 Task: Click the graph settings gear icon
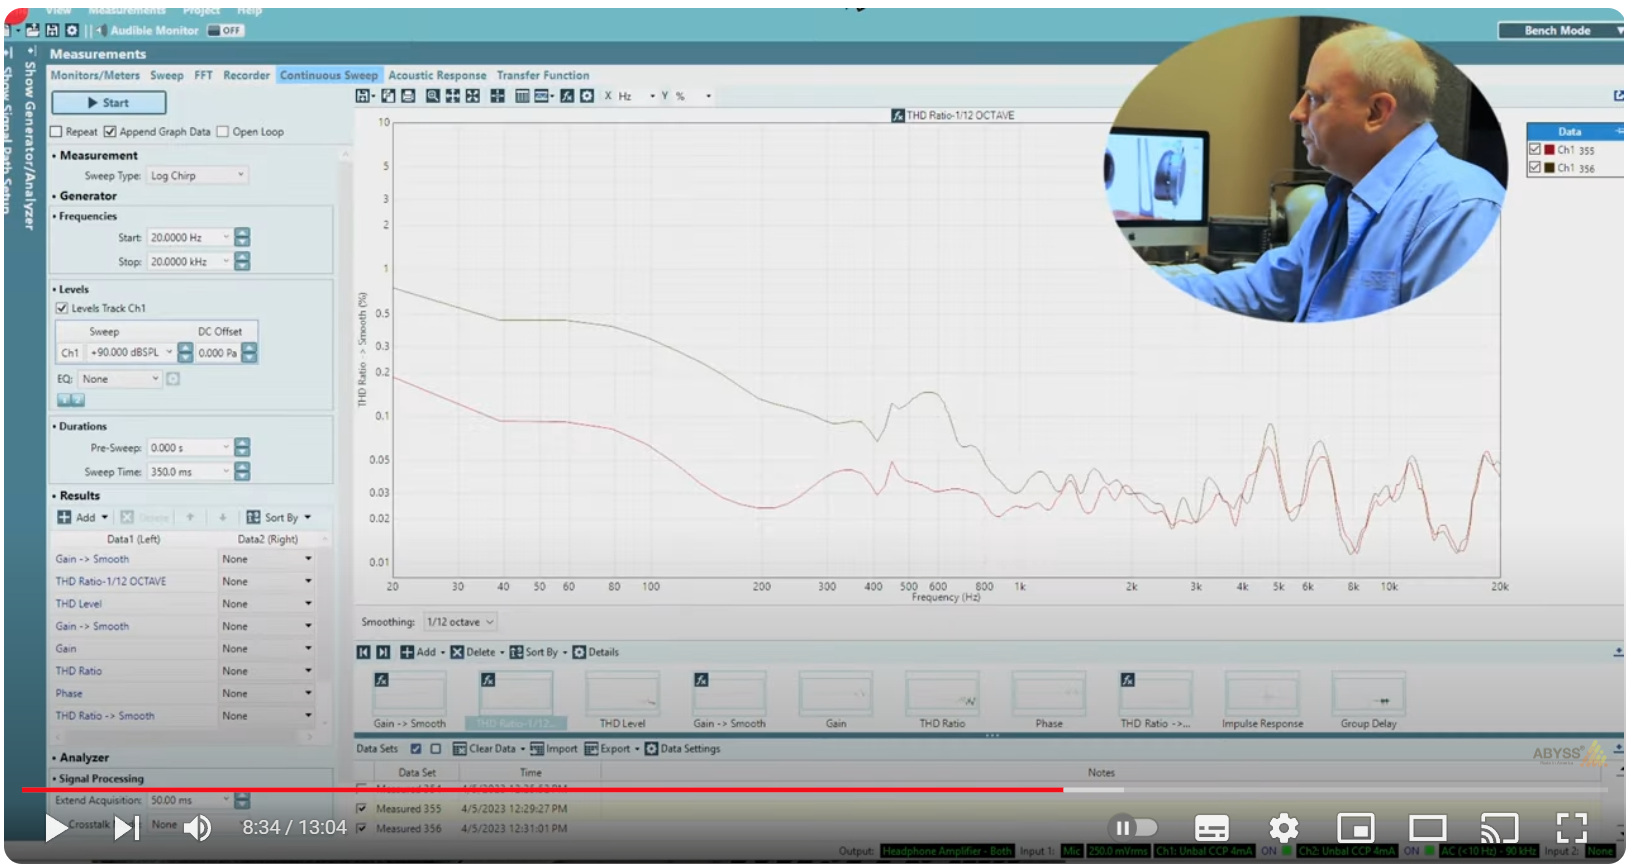point(587,96)
